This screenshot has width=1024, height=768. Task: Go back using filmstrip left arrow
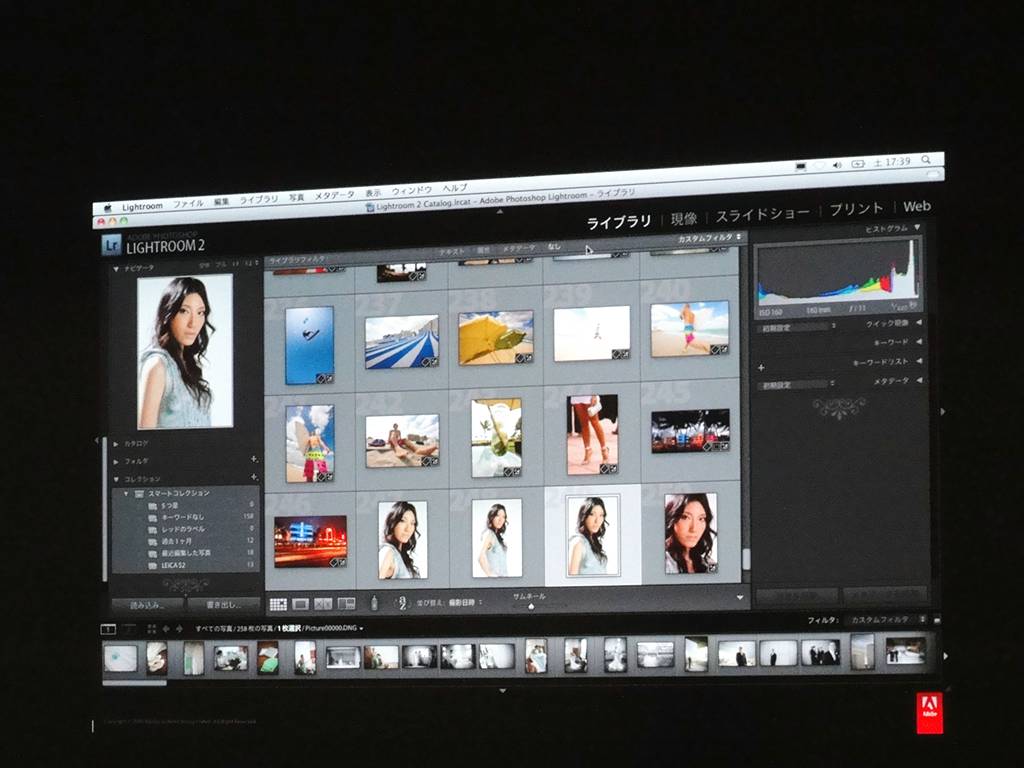[x=166, y=629]
